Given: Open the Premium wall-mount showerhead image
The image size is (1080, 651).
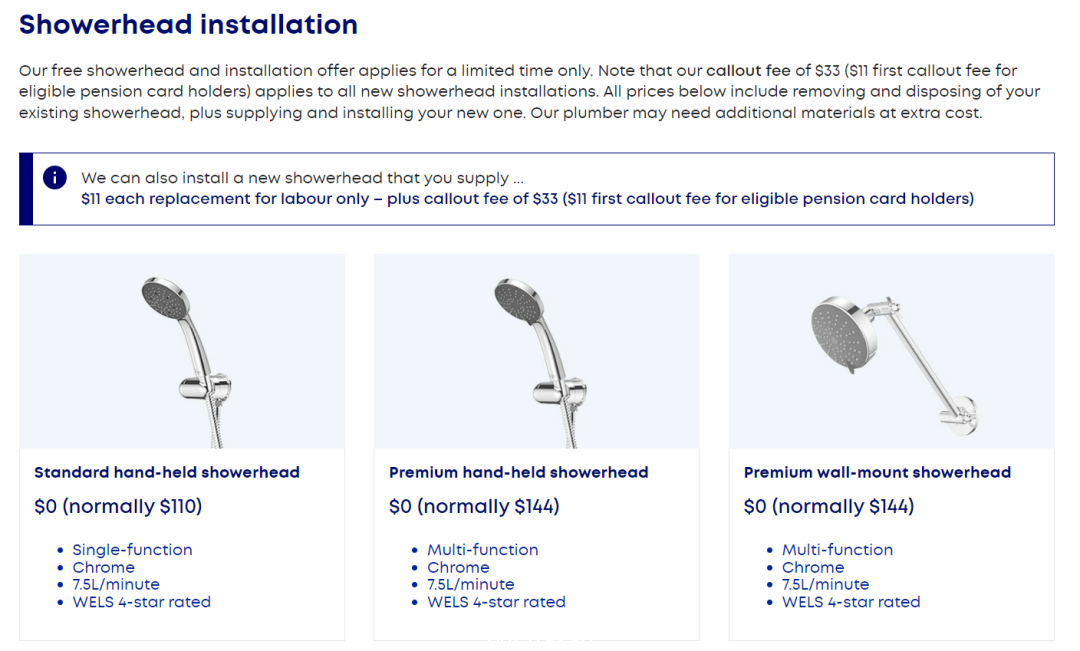Looking at the screenshot, I should pyautogui.click(x=891, y=351).
